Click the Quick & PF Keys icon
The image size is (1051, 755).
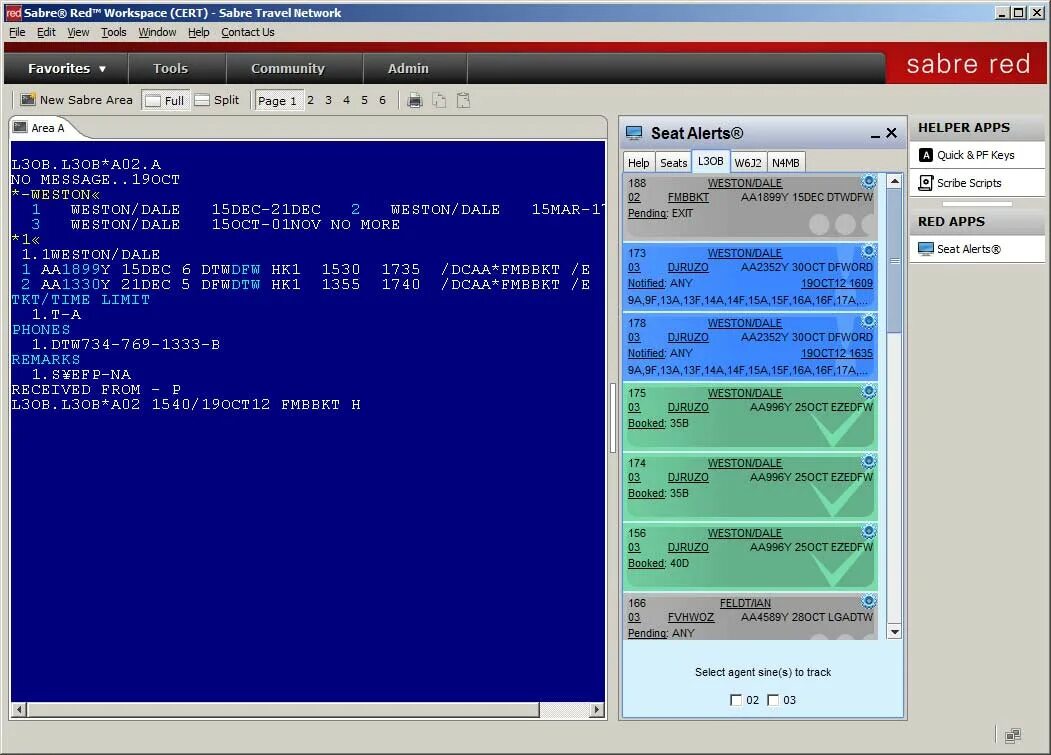point(926,155)
